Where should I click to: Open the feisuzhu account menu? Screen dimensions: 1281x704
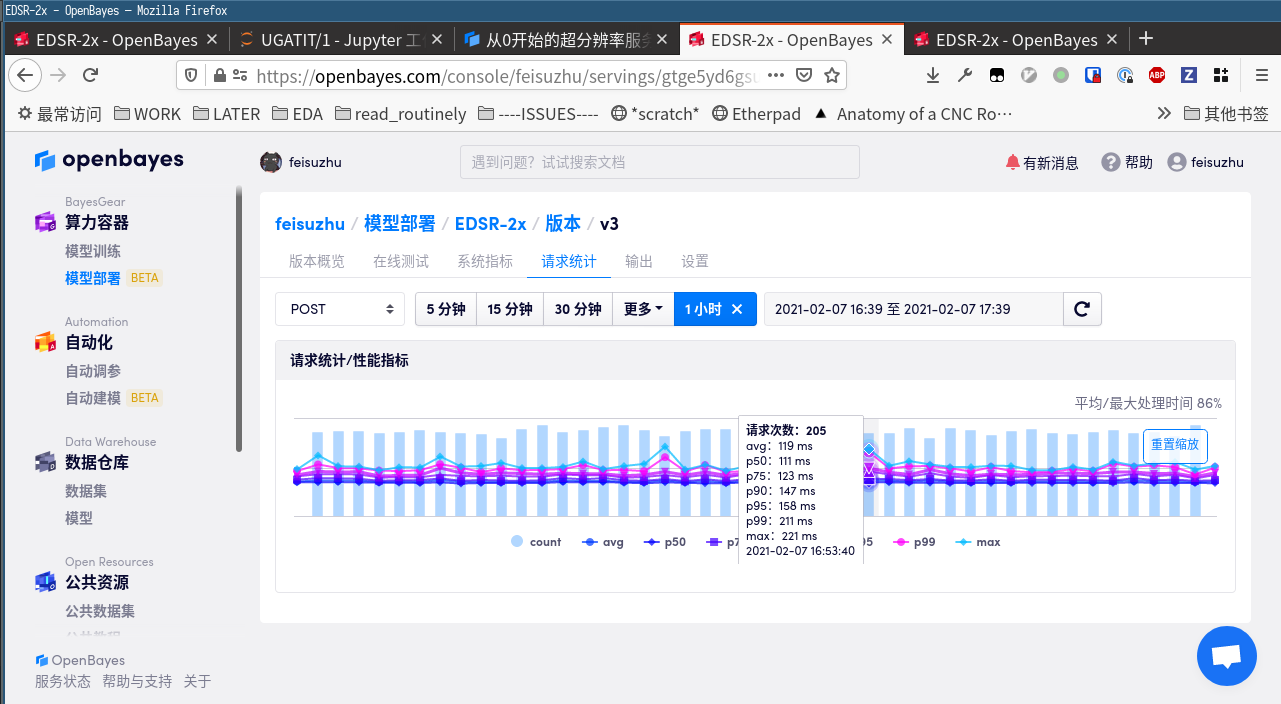click(x=1206, y=162)
